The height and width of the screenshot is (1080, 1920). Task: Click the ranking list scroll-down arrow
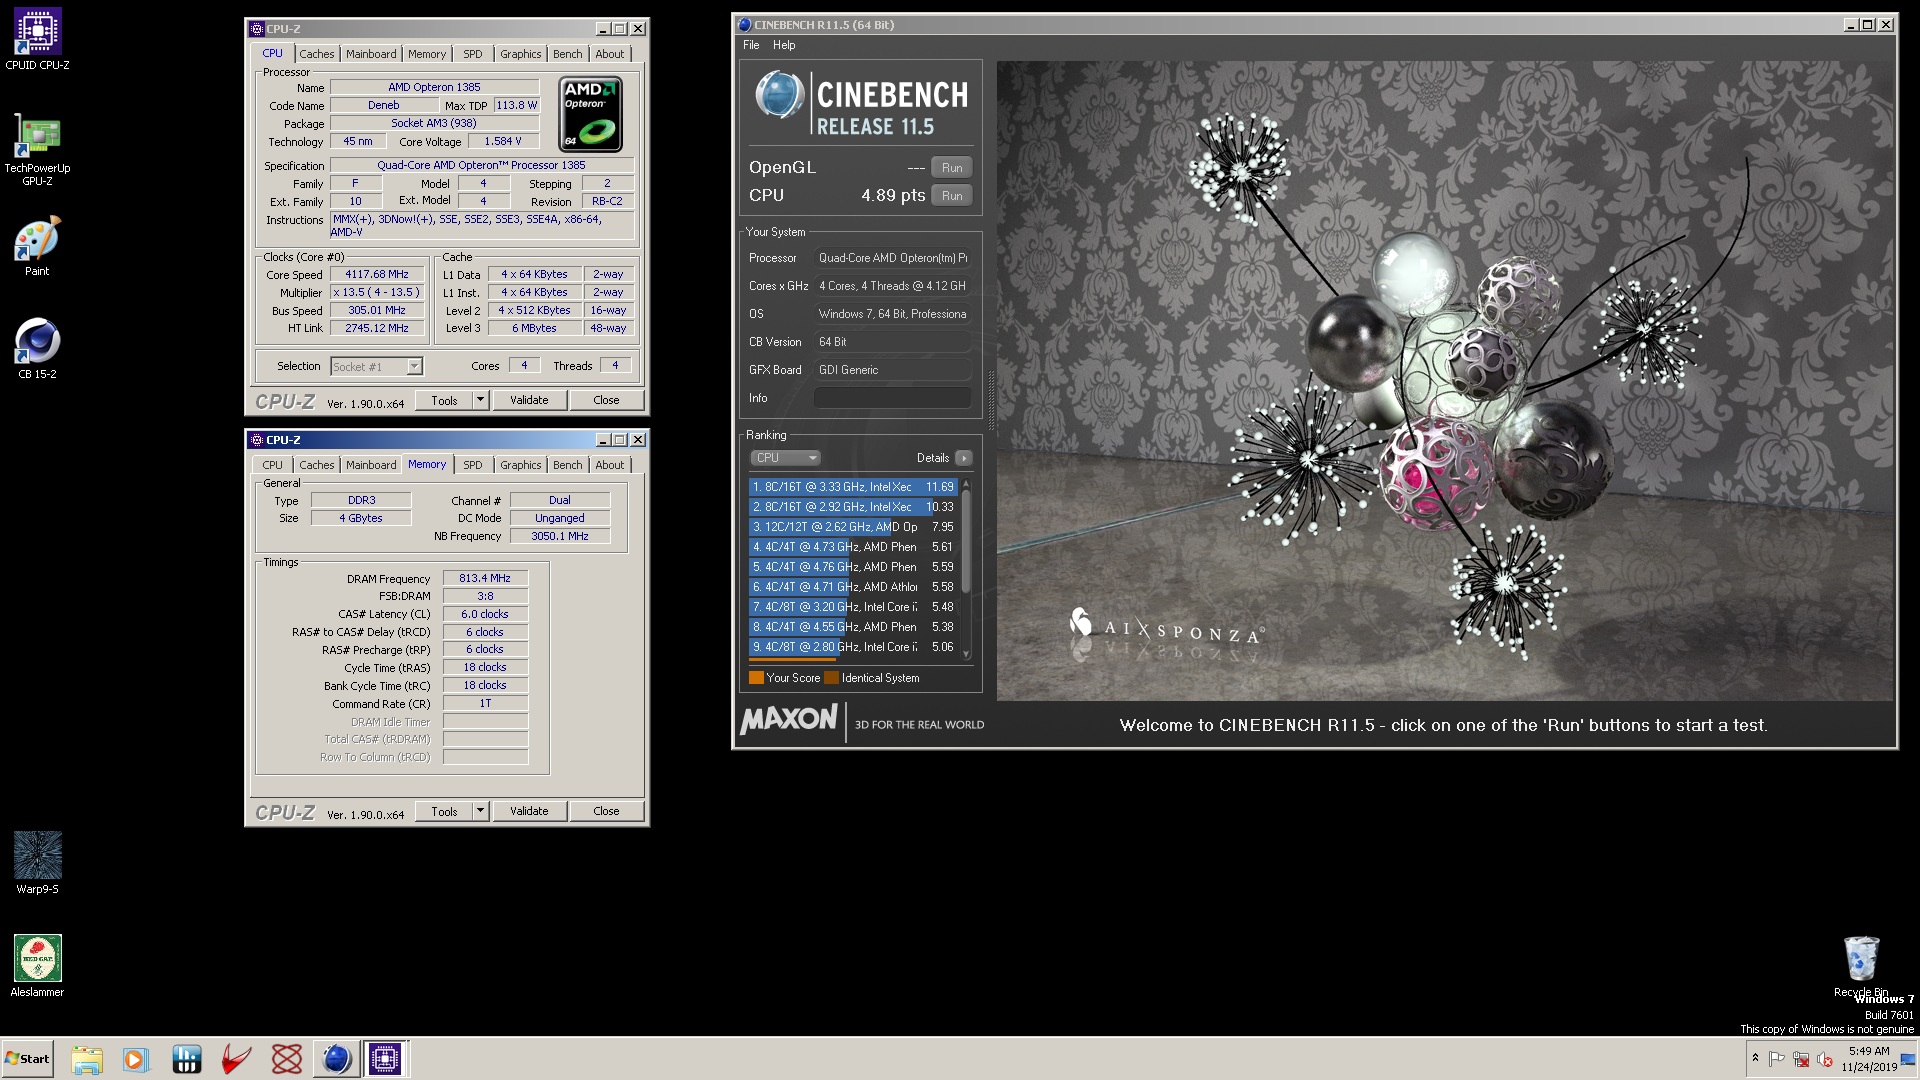[x=966, y=654]
